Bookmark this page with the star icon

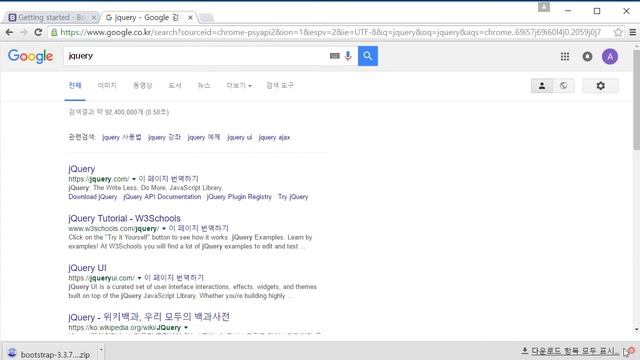[x=618, y=32]
